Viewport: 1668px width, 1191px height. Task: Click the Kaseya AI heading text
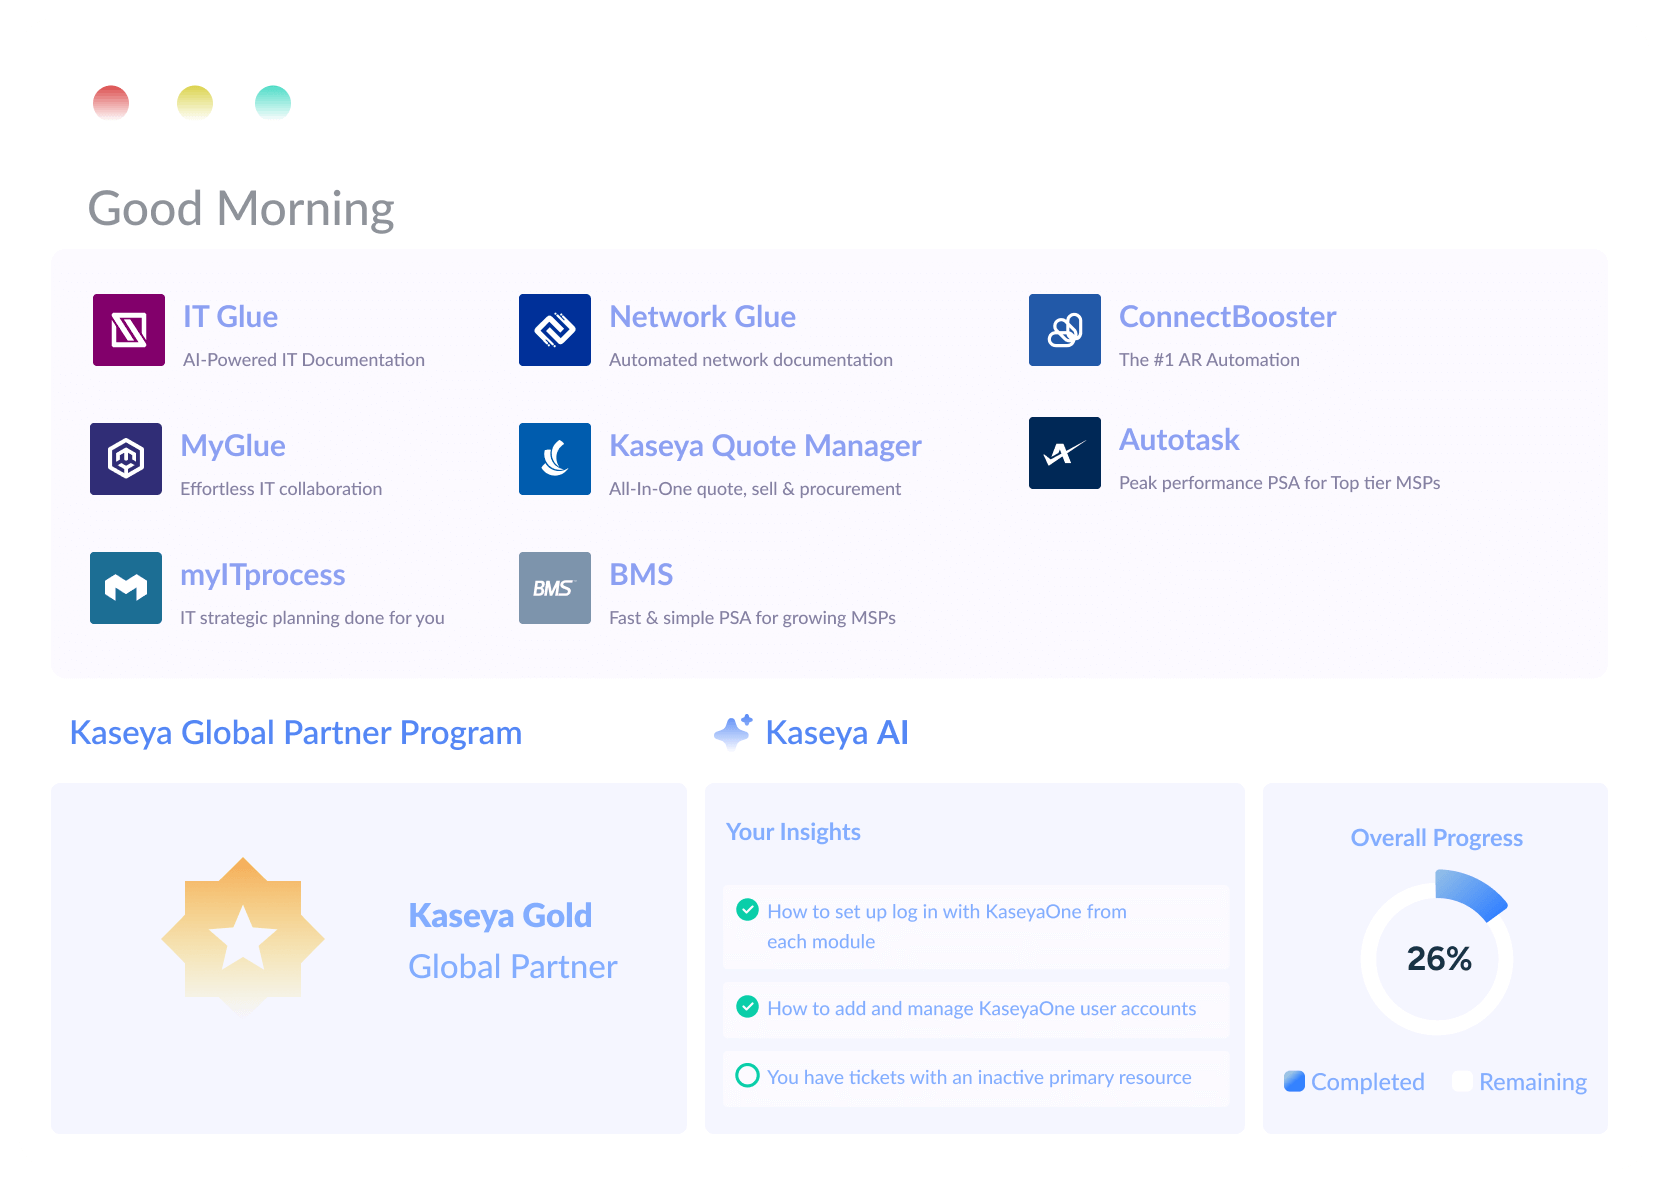tap(837, 733)
